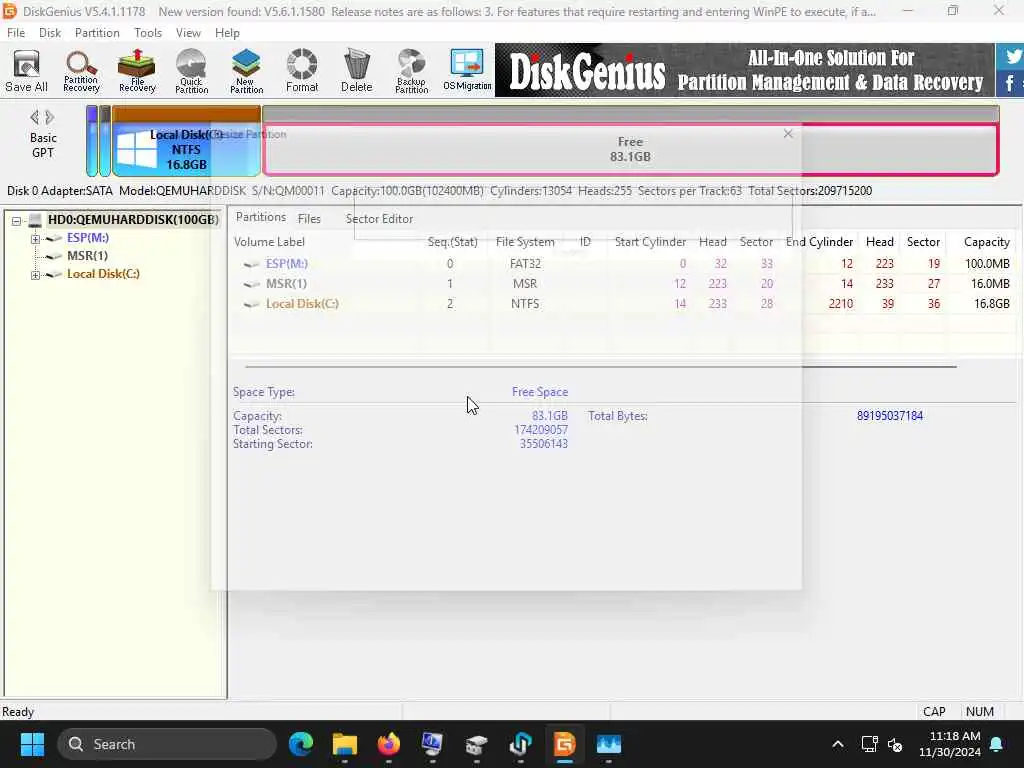Open the Help menu
The image size is (1024, 768).
pos(227,33)
